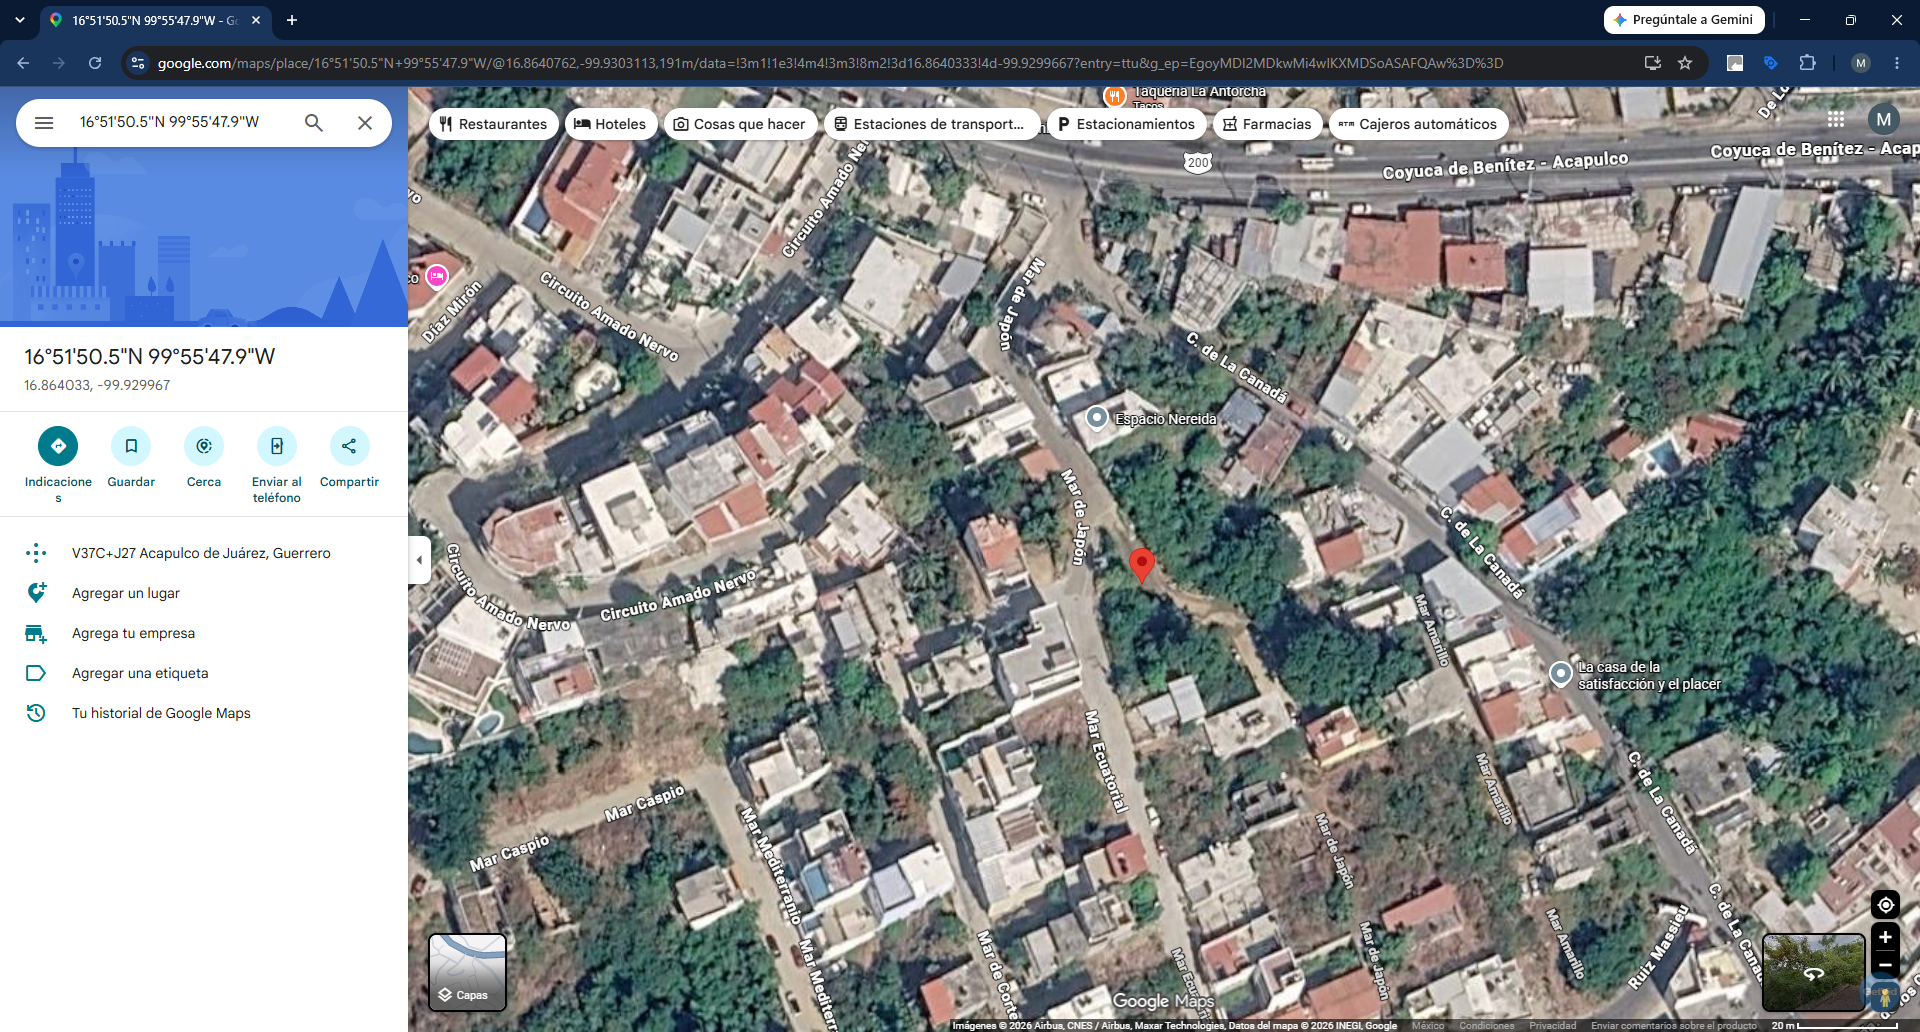The image size is (1920, 1032).
Task: Open tab search dropdown arrow
Action: coord(20,20)
